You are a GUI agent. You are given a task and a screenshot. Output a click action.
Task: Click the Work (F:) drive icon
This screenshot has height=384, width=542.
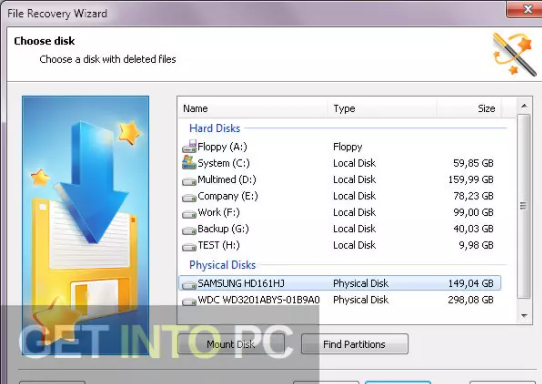tap(189, 214)
